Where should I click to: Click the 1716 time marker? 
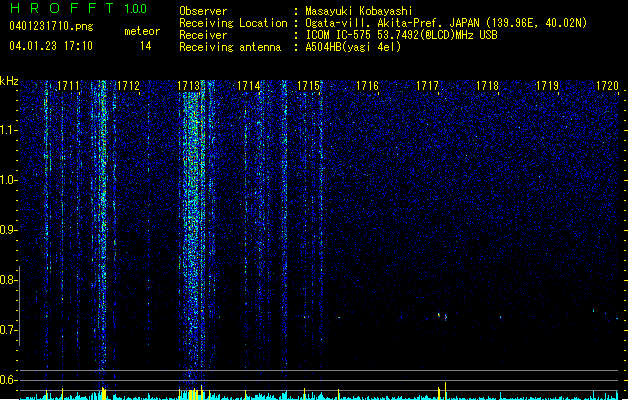367,86
